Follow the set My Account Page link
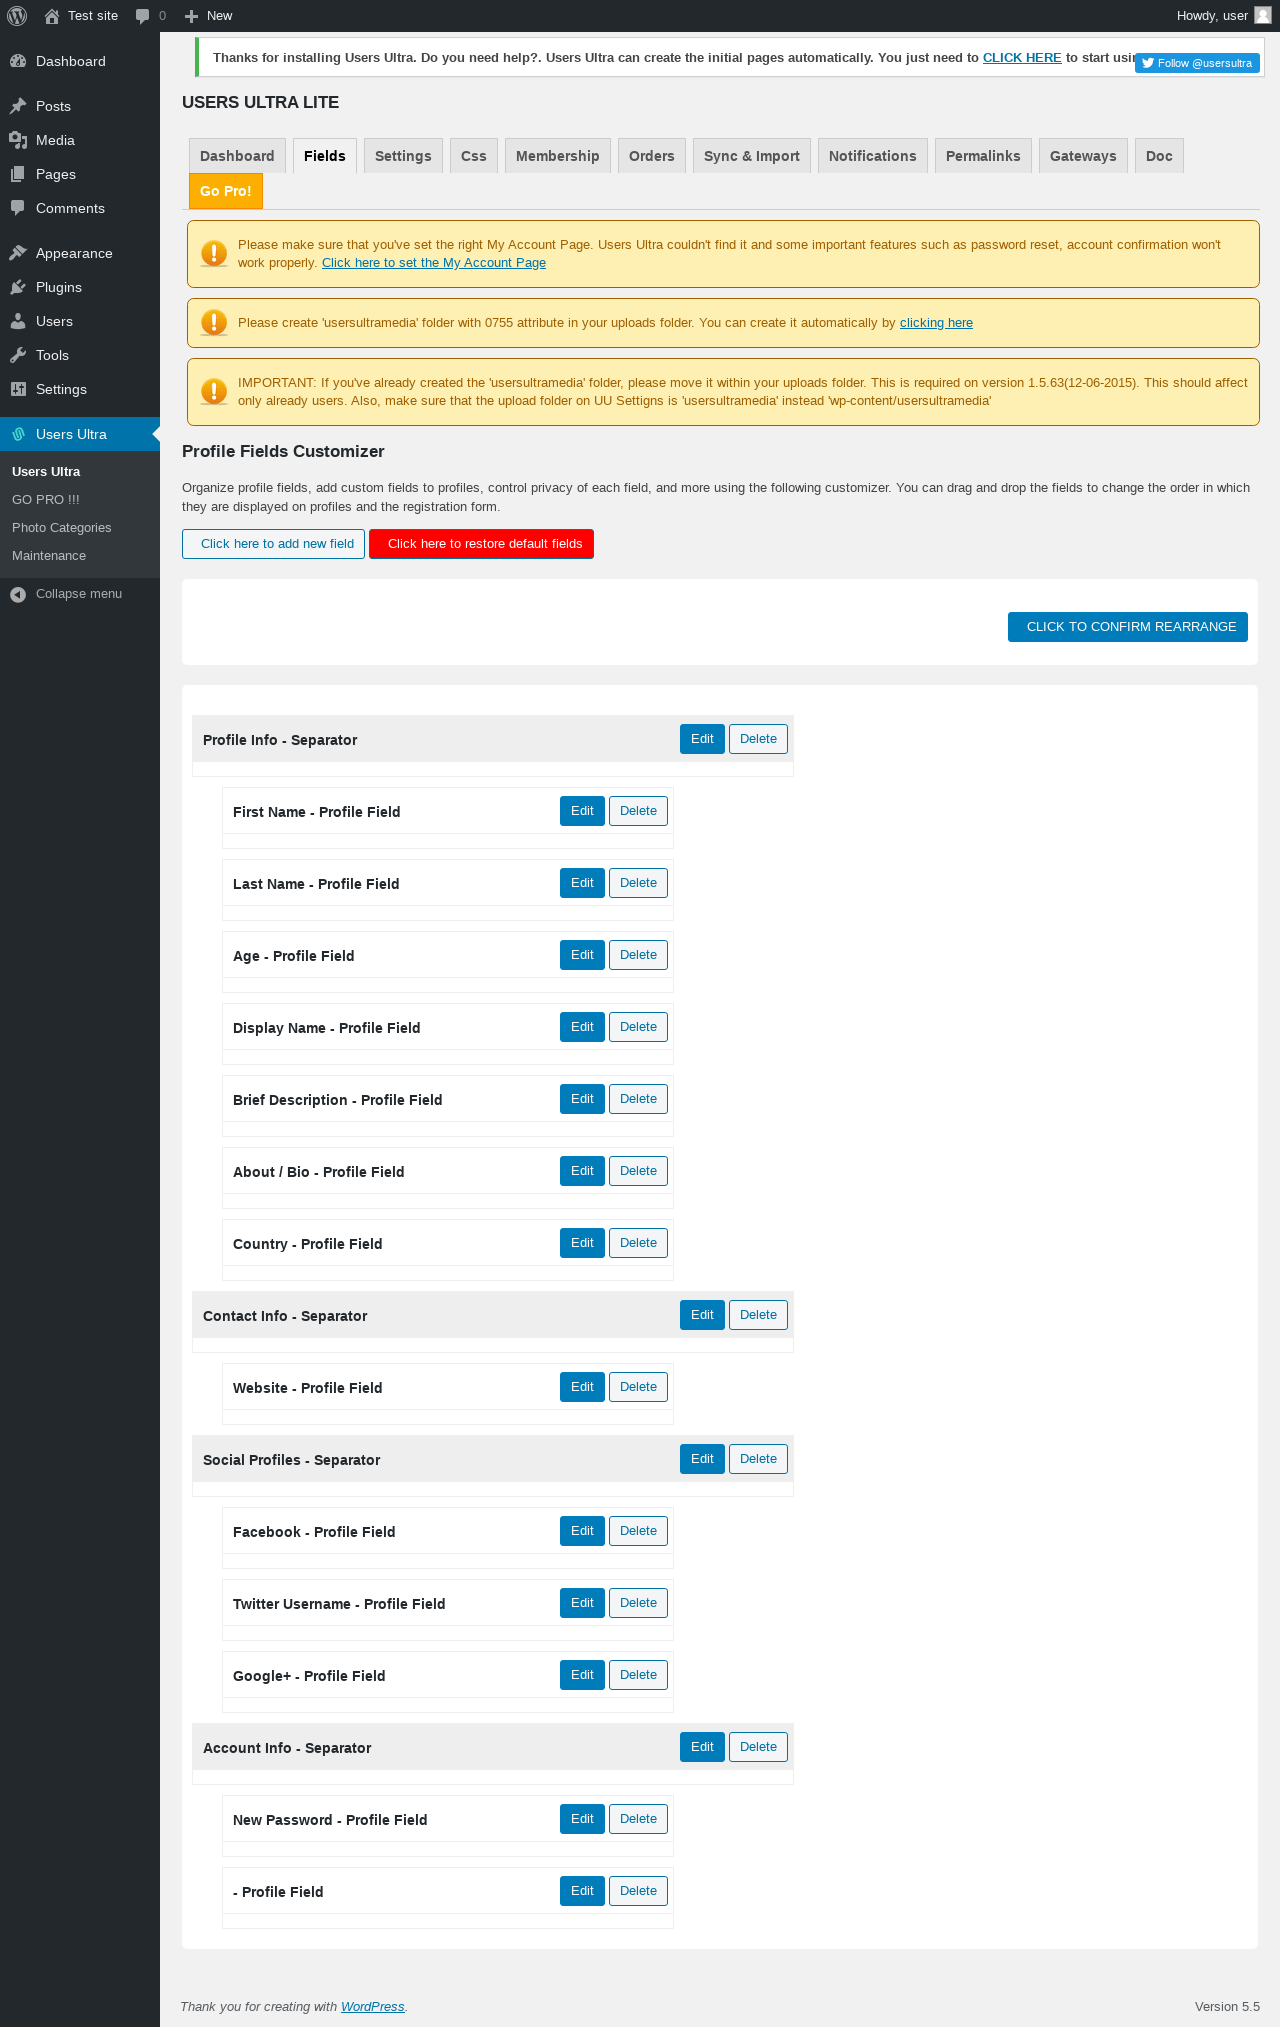Screen dimensions: 1280x2027 (434, 263)
